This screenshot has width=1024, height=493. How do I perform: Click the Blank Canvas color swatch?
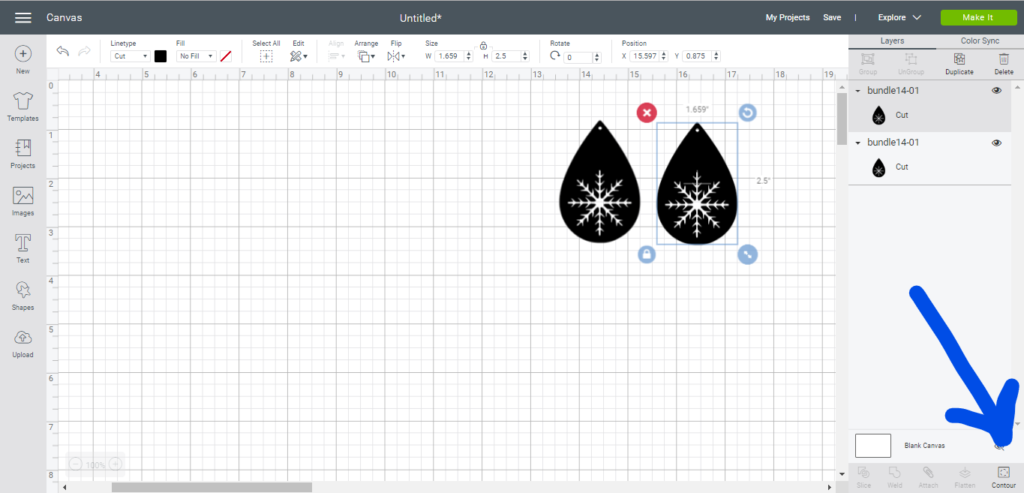point(873,445)
